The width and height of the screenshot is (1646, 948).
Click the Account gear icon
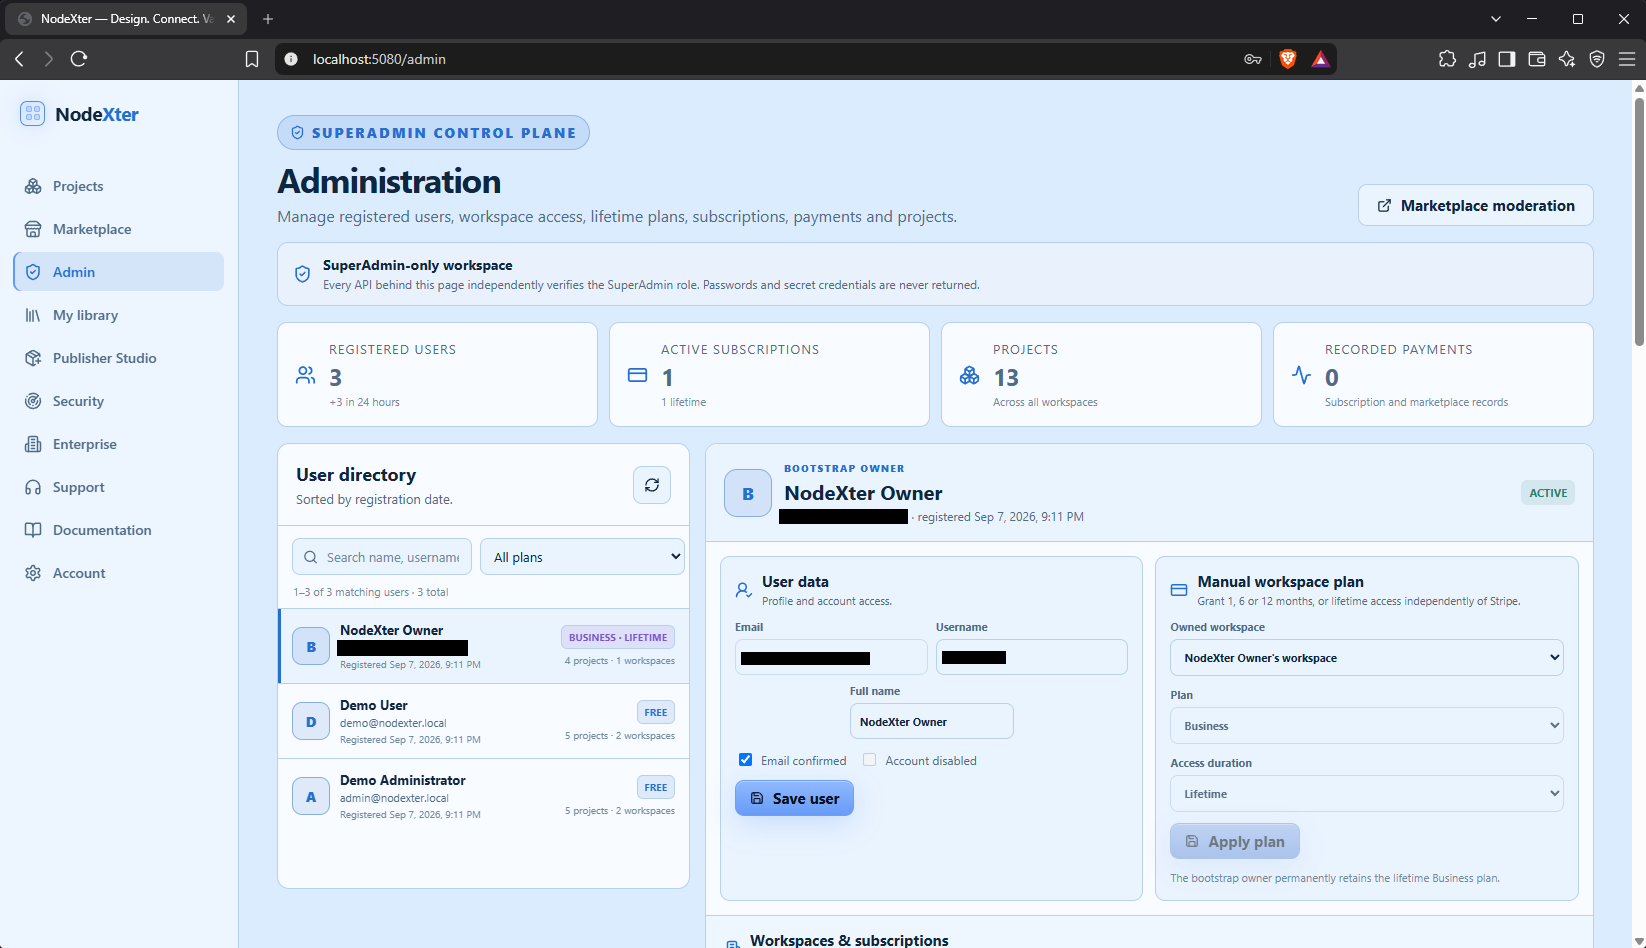point(33,573)
